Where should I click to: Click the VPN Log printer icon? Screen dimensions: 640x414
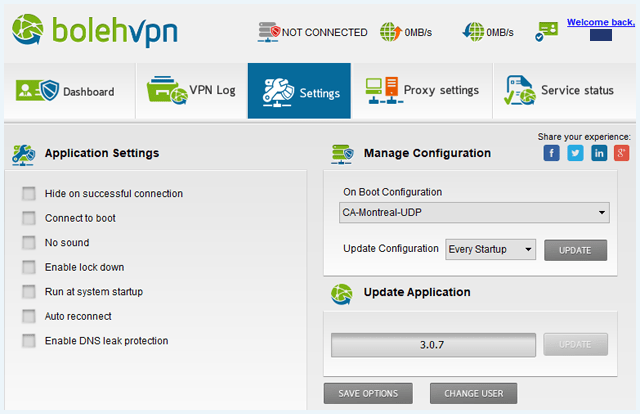click(x=167, y=90)
